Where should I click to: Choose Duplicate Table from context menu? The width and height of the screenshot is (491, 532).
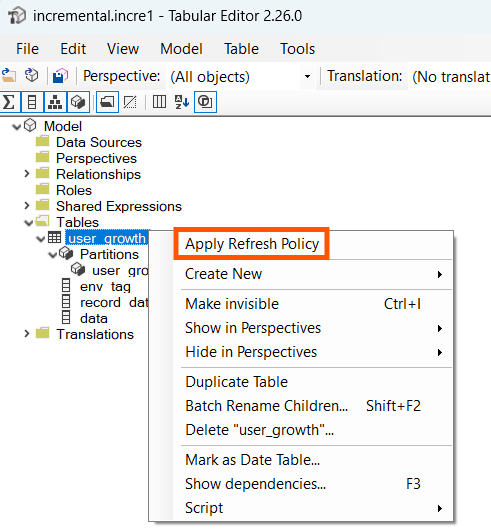237,382
